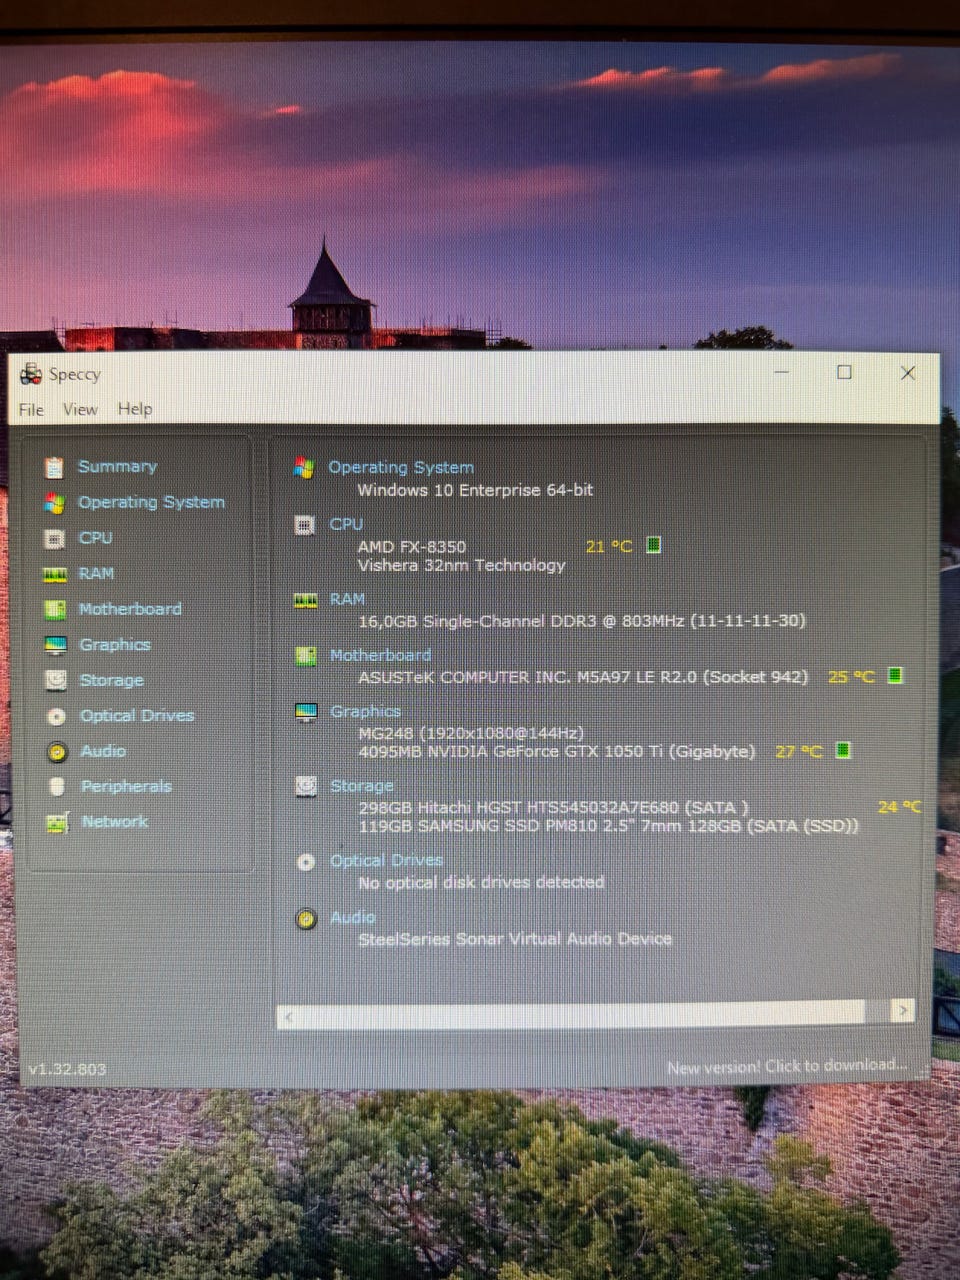Click the Optical Drives heading in summary
This screenshot has height=1280, width=960.
[386, 861]
